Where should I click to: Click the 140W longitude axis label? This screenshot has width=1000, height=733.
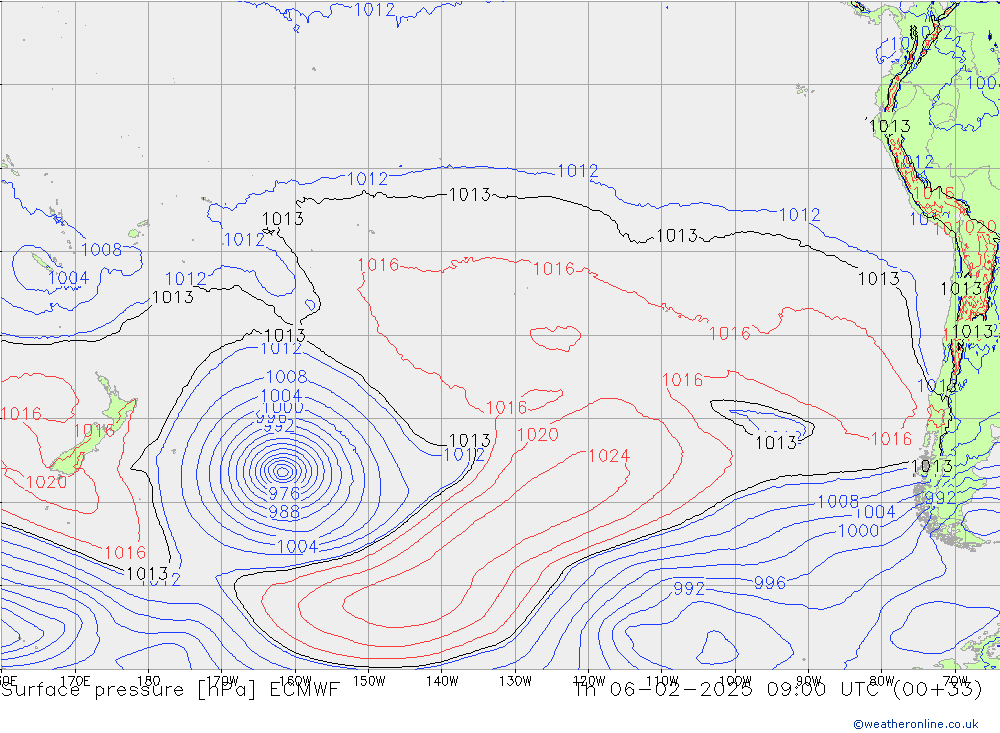pyautogui.click(x=442, y=681)
